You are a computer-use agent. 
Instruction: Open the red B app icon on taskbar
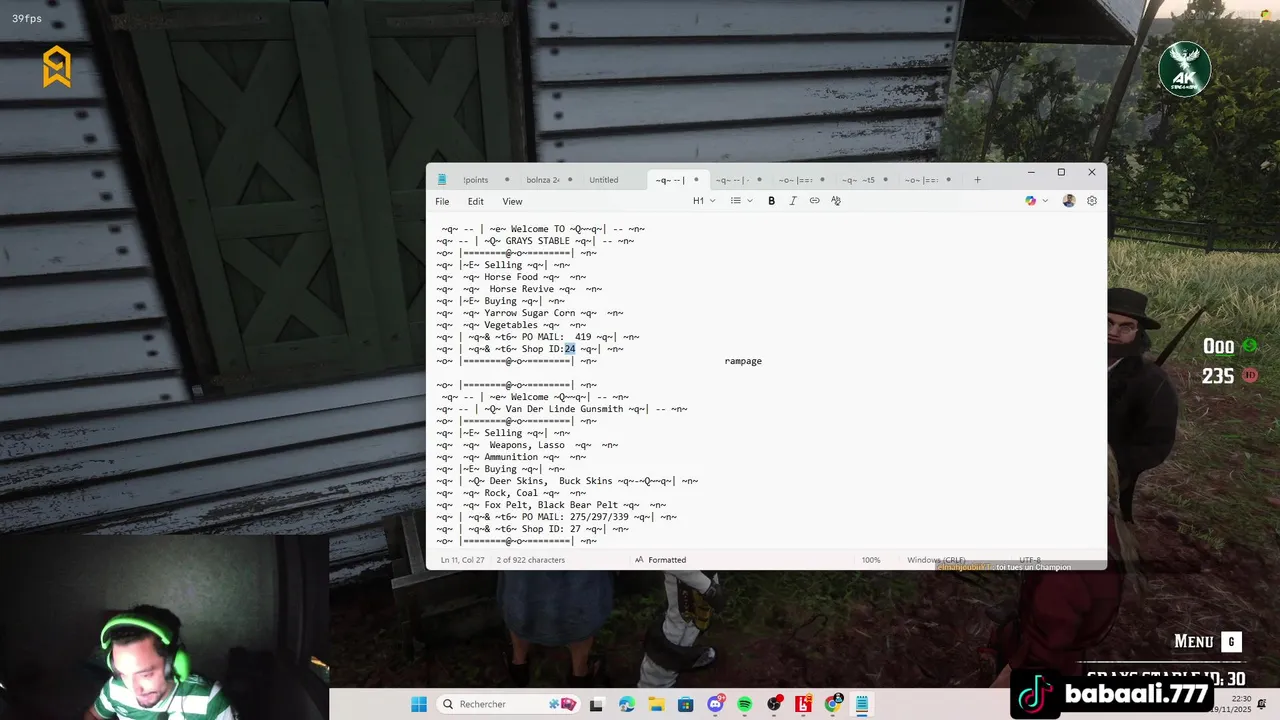803,705
